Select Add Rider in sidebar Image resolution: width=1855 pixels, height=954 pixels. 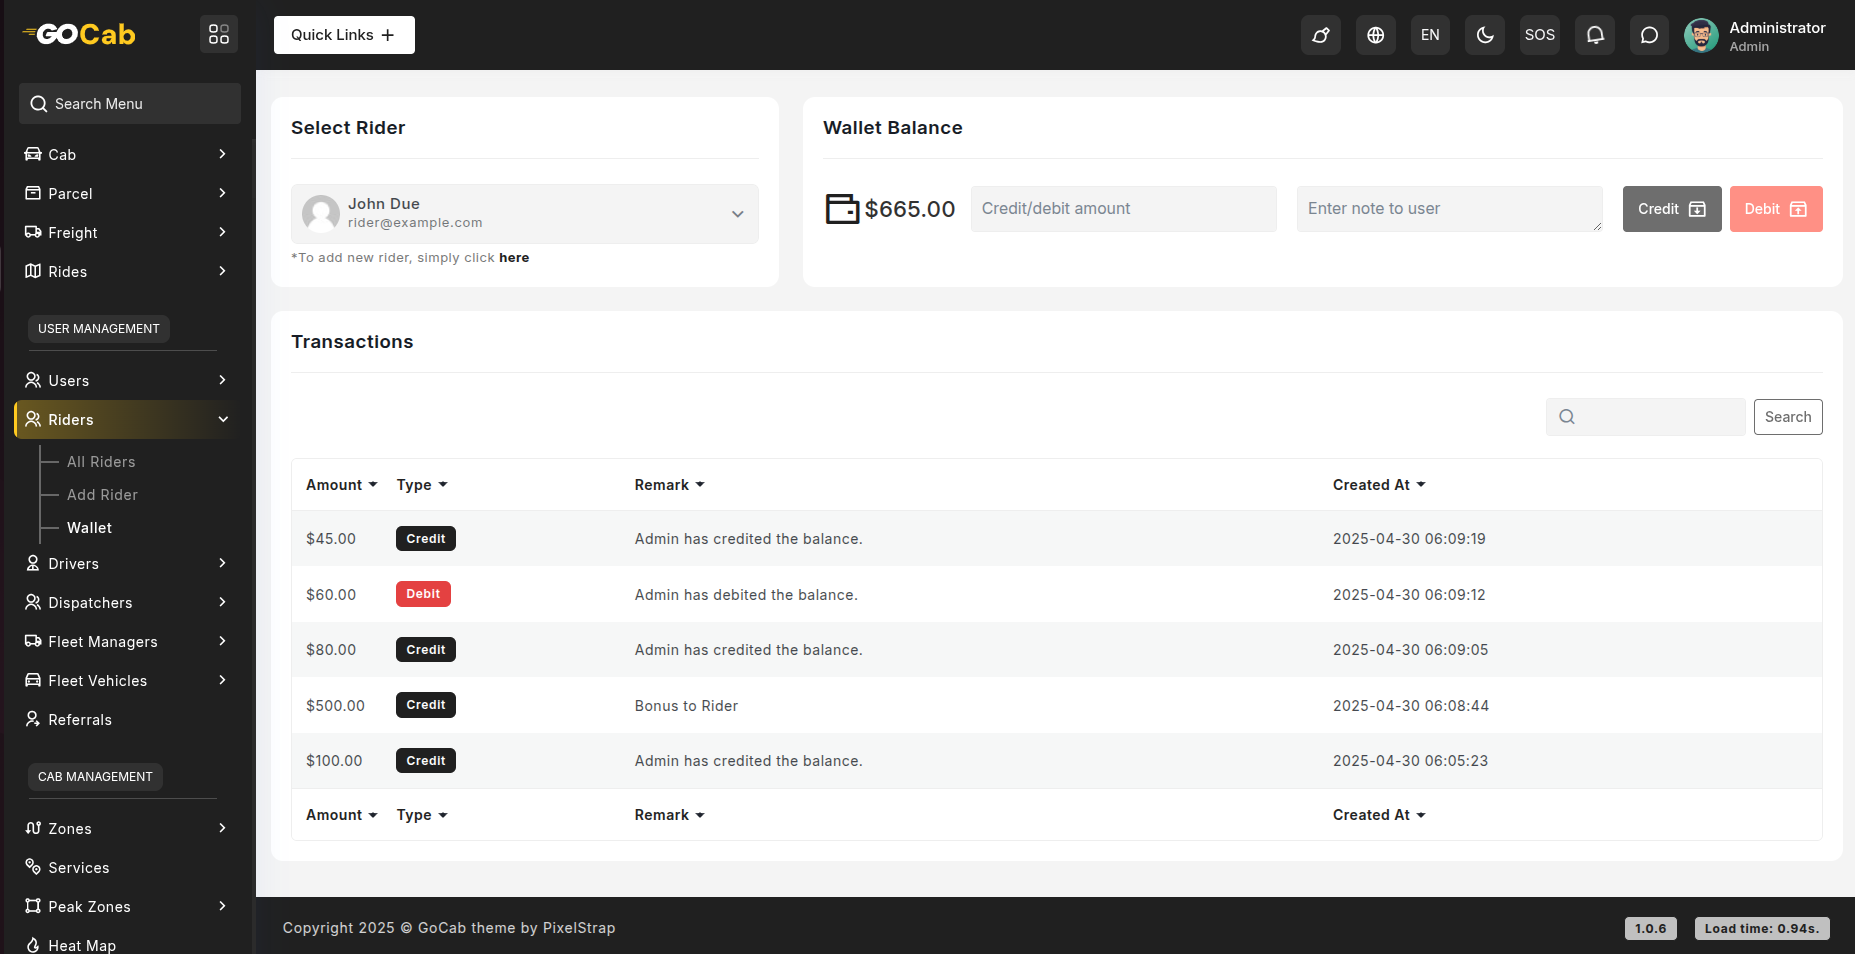pos(102,495)
